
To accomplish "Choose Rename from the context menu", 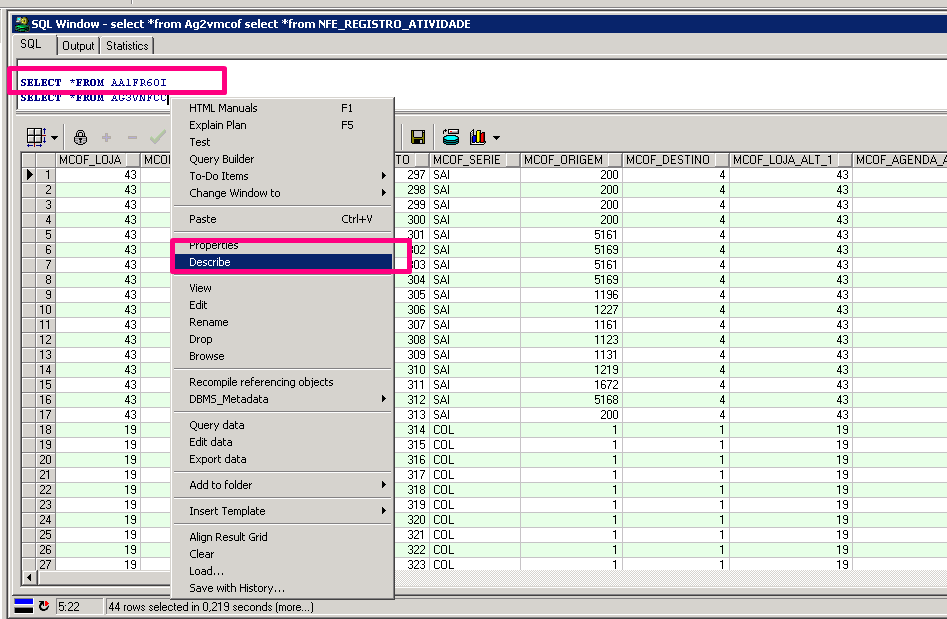I will [x=283, y=322].
